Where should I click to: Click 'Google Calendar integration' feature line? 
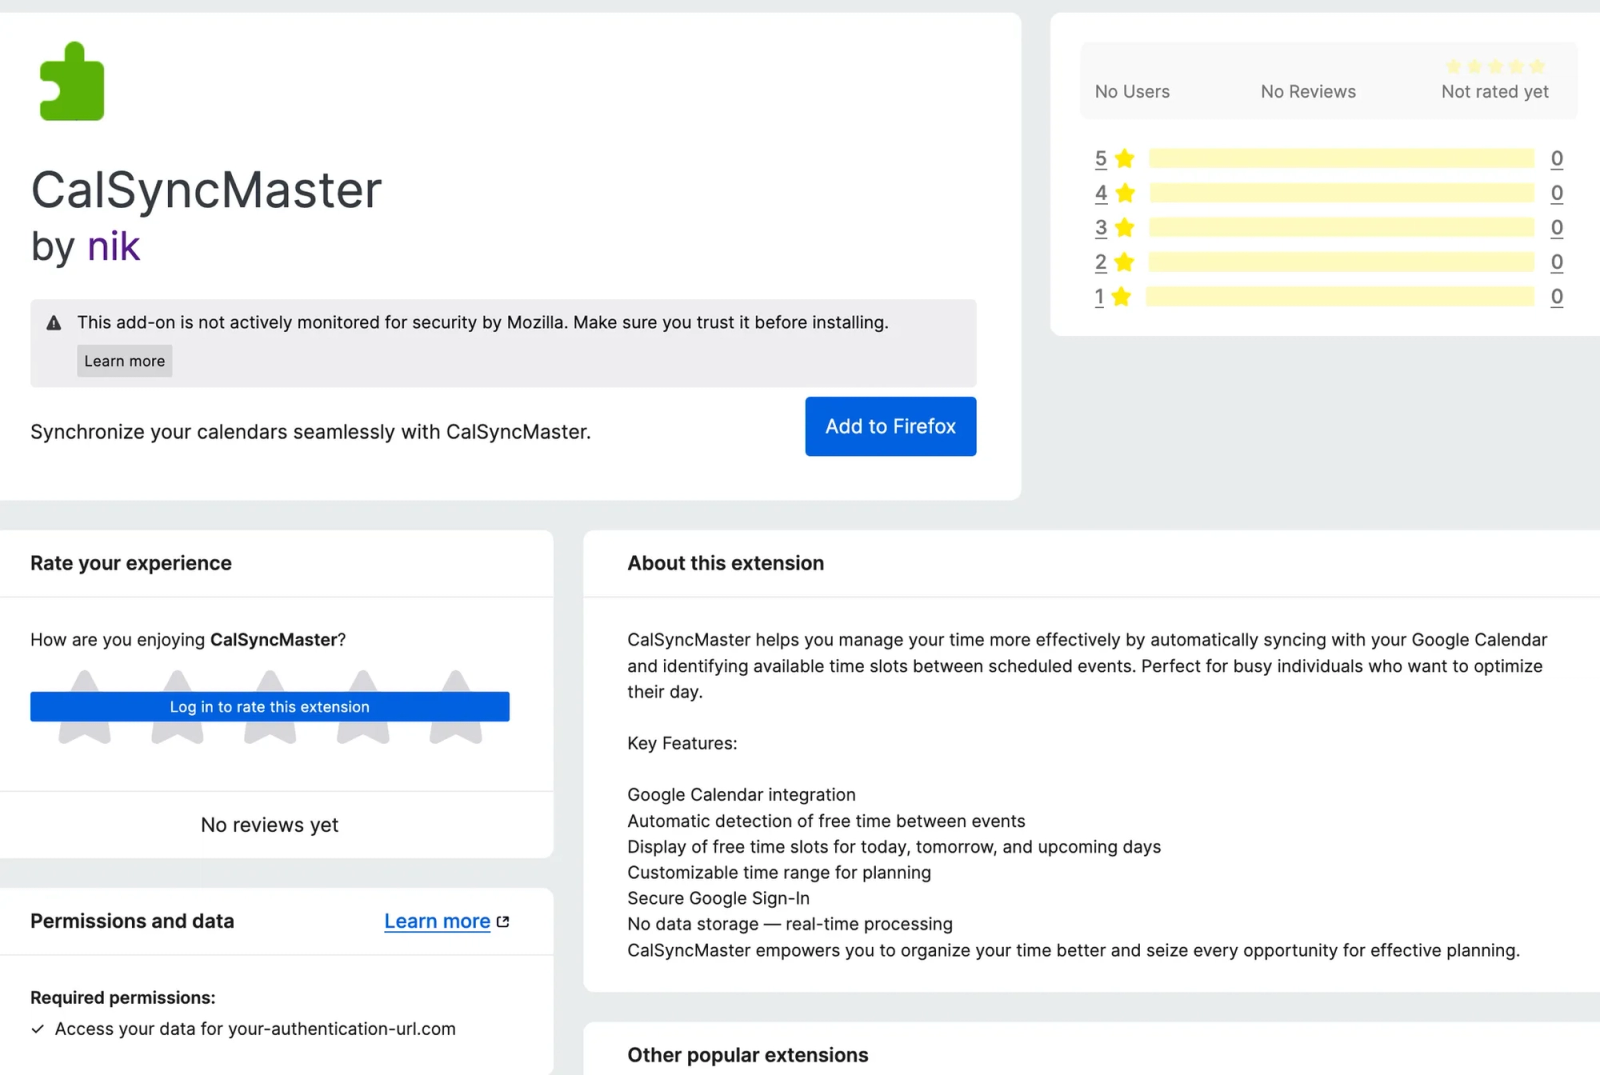[741, 795]
